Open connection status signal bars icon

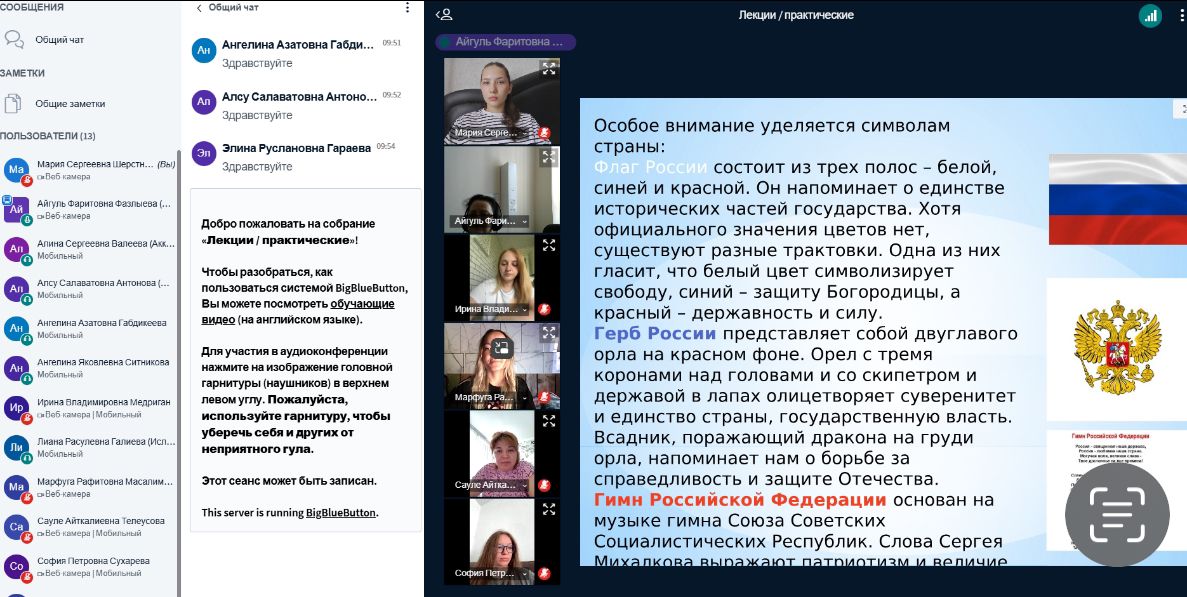click(x=1150, y=15)
